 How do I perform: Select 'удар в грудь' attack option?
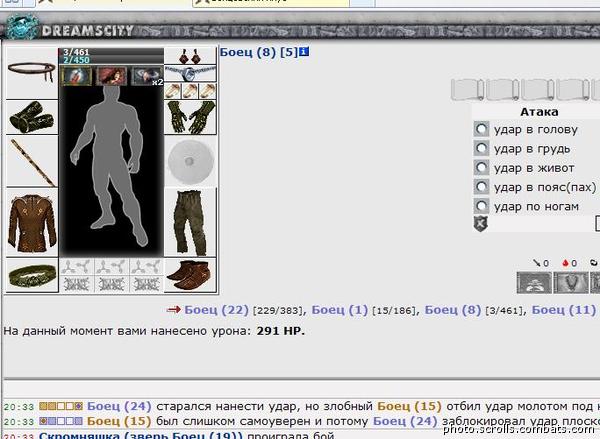click(481, 149)
